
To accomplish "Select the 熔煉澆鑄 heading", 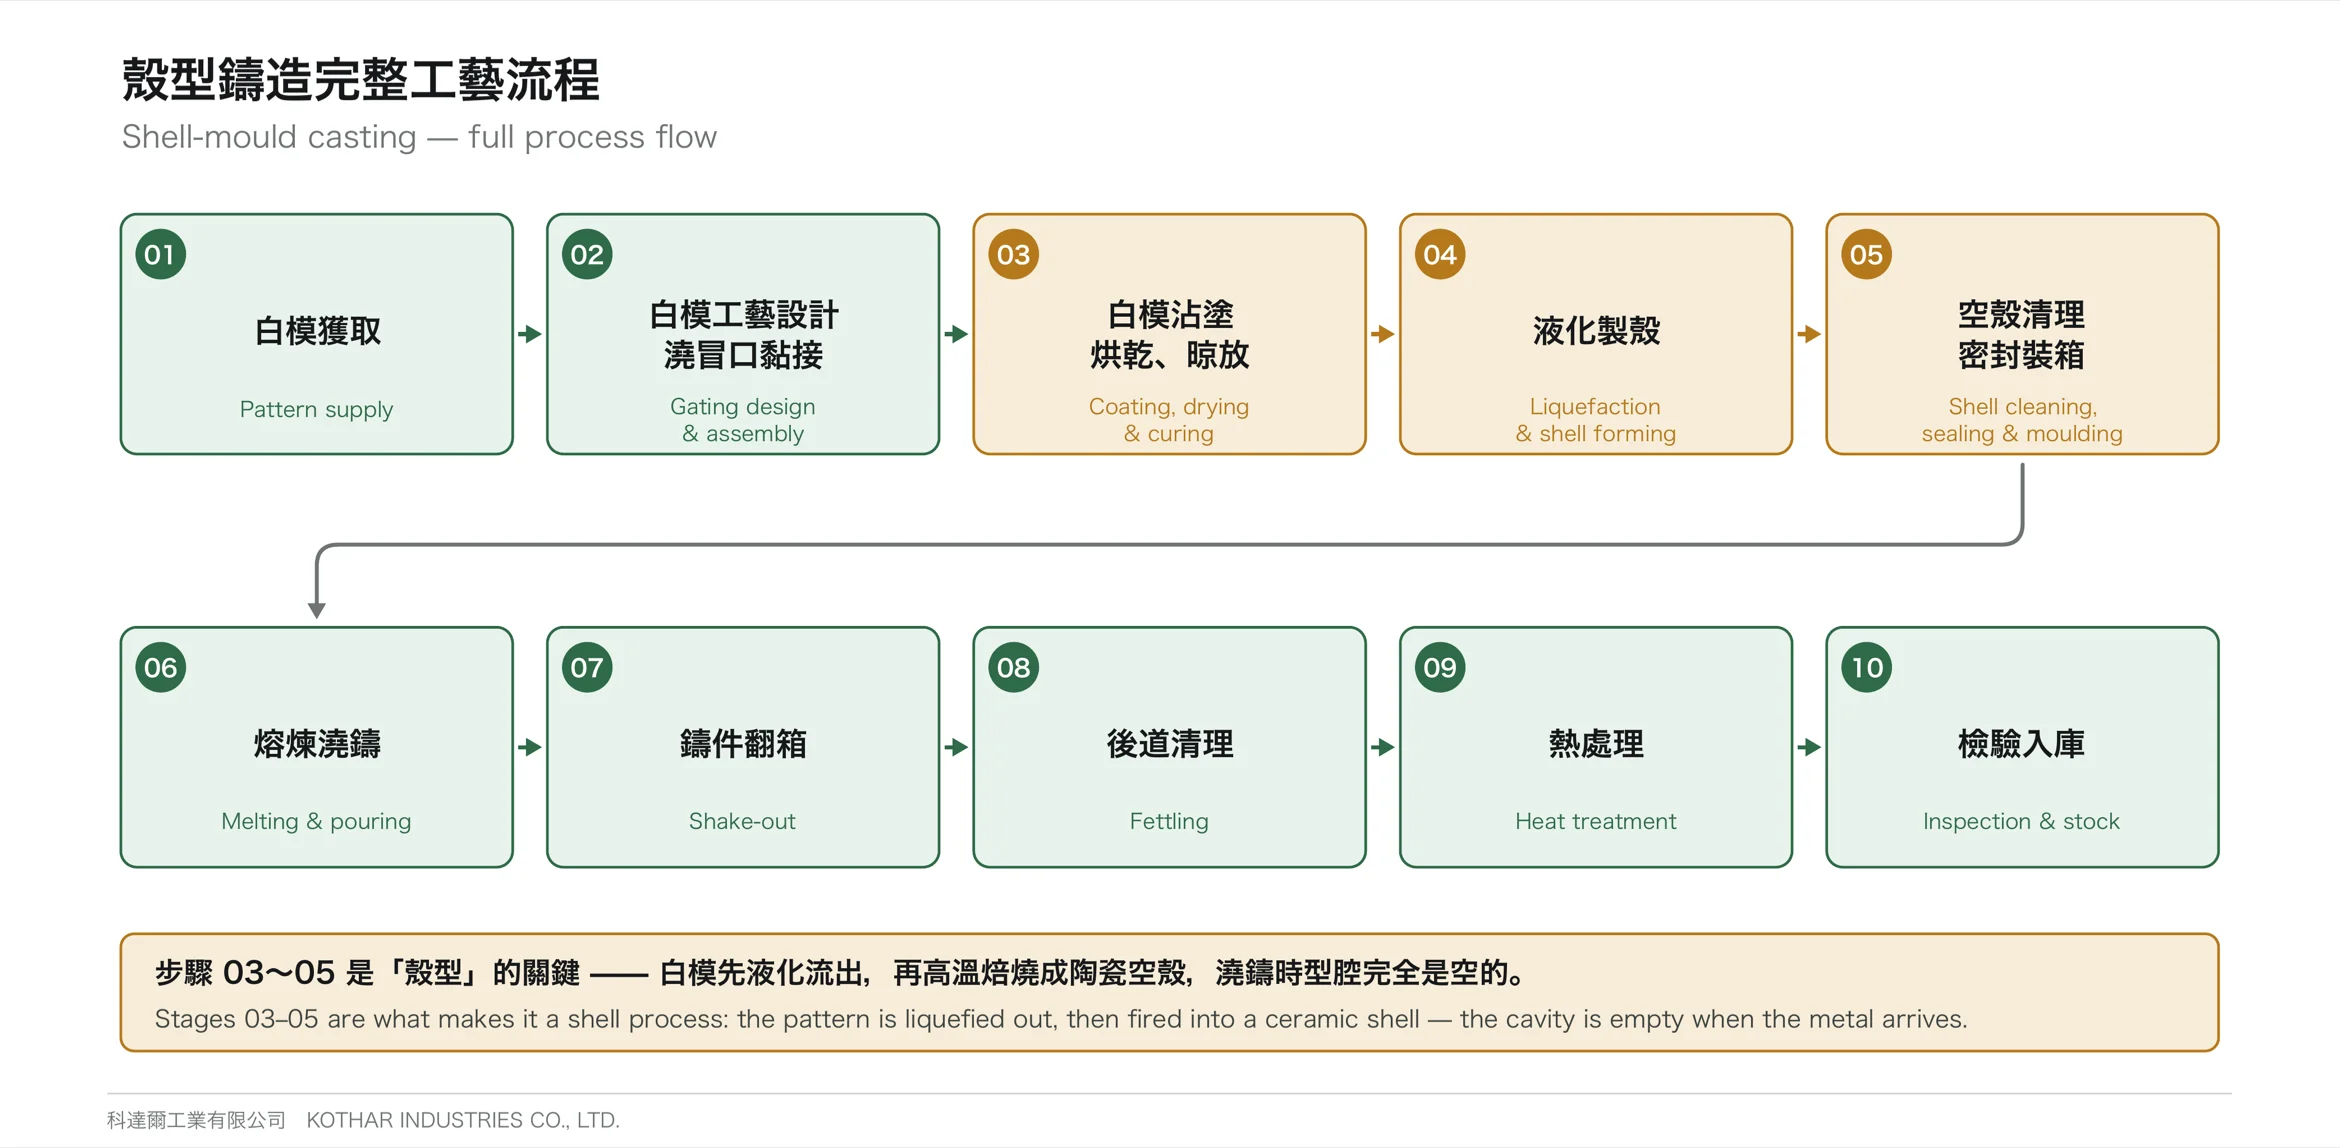I will coord(317,744).
